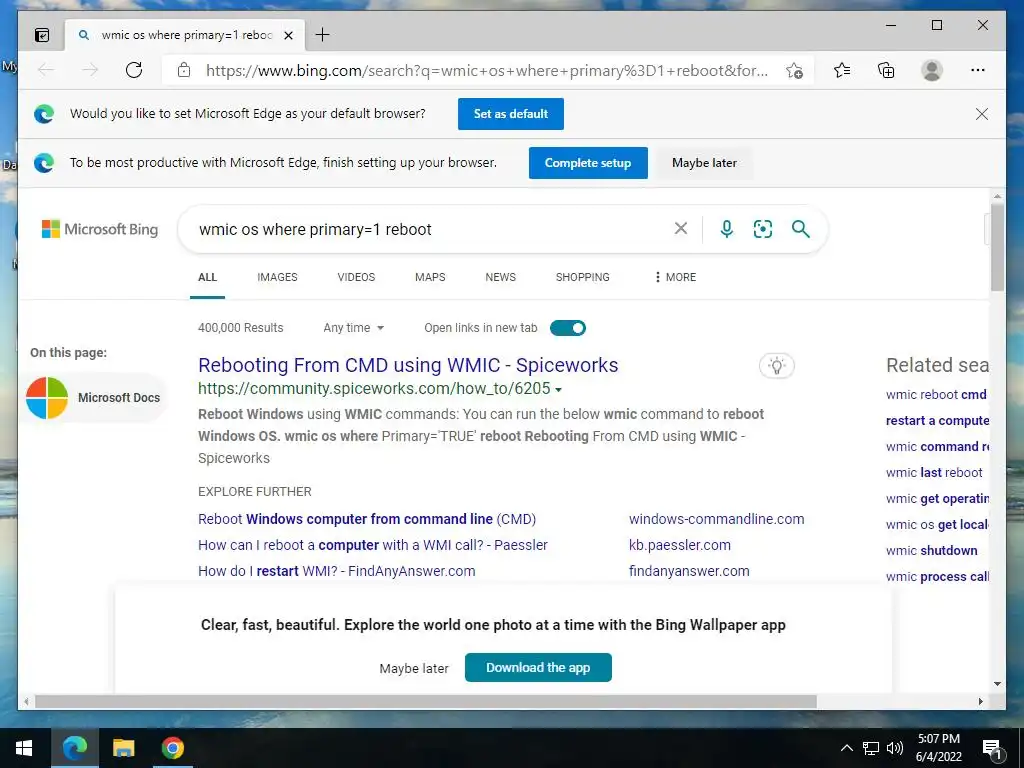Go back to the previous page
Screen dimensions: 1024x768
pos(46,70)
